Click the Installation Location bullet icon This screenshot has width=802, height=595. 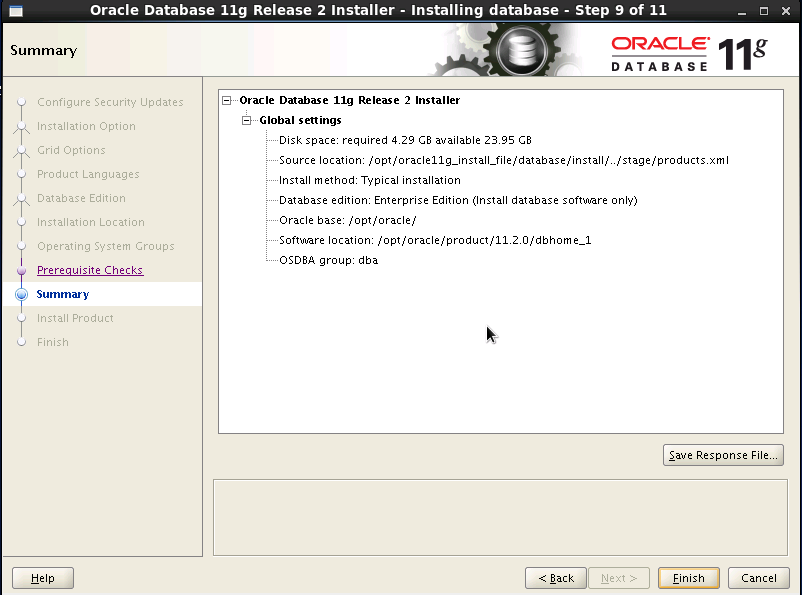21,223
